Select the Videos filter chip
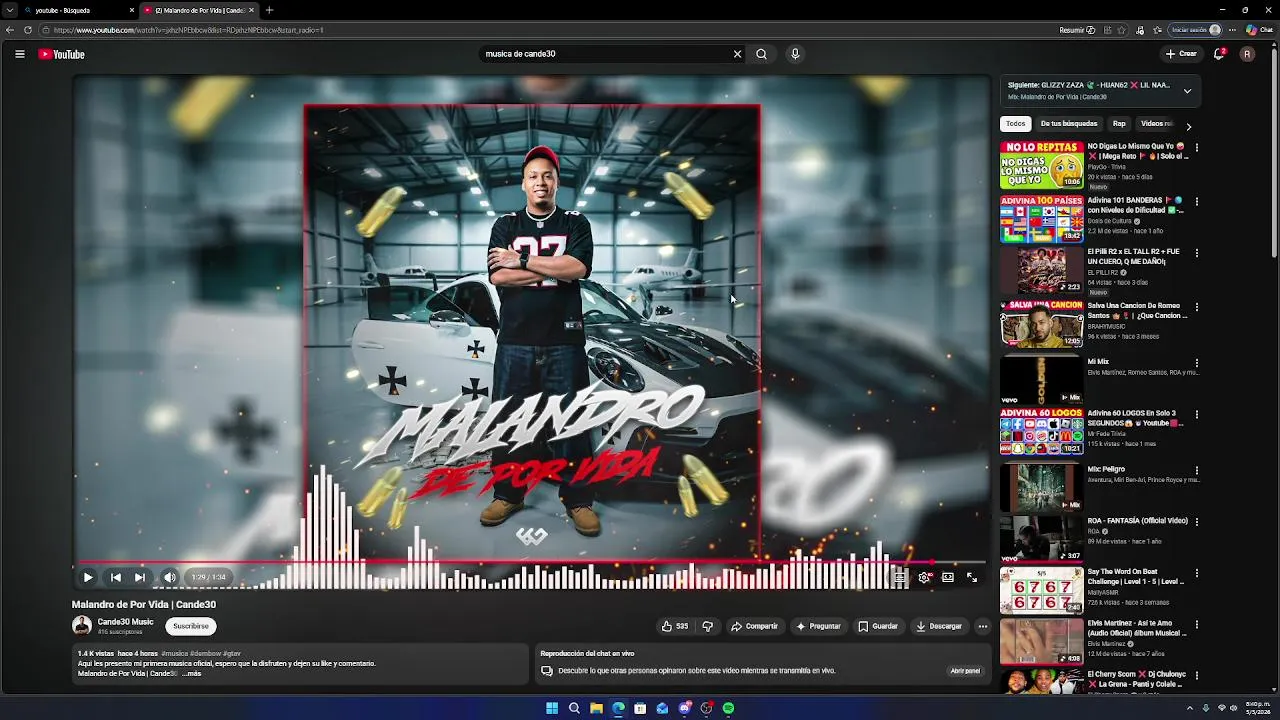1280x720 pixels. [x=1155, y=124]
